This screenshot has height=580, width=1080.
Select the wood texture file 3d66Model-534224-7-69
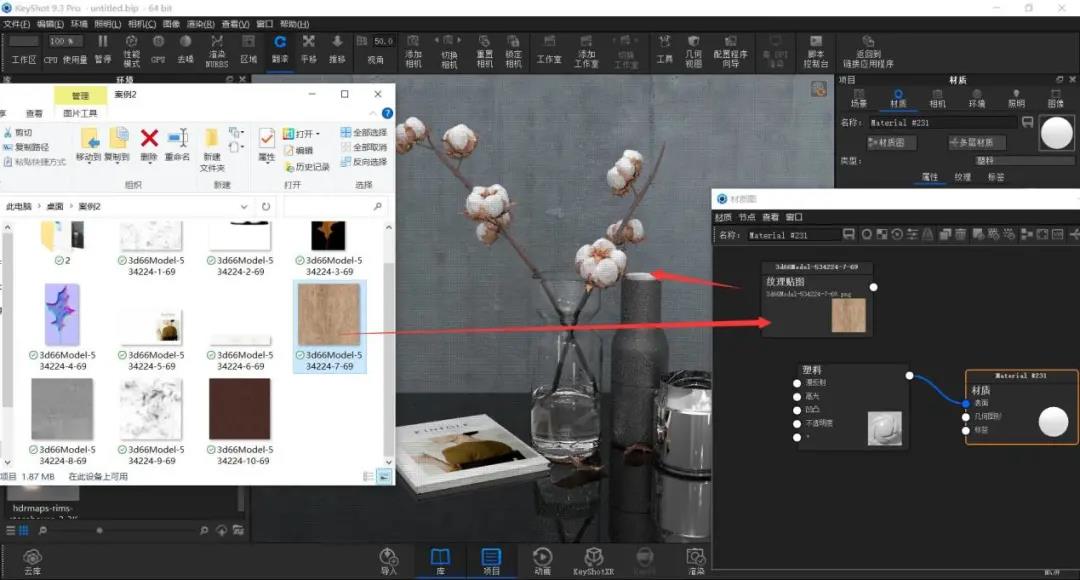pos(329,327)
